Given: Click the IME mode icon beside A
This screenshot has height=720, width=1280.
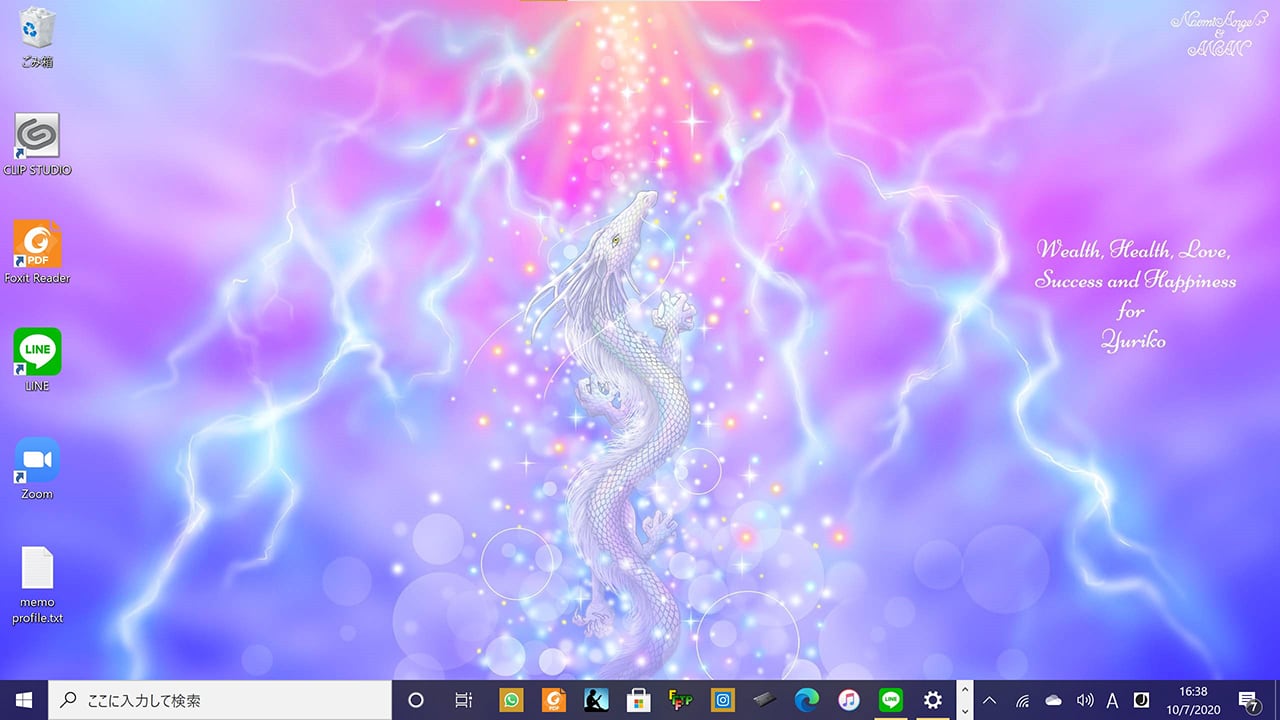Looking at the screenshot, I should click(1141, 700).
